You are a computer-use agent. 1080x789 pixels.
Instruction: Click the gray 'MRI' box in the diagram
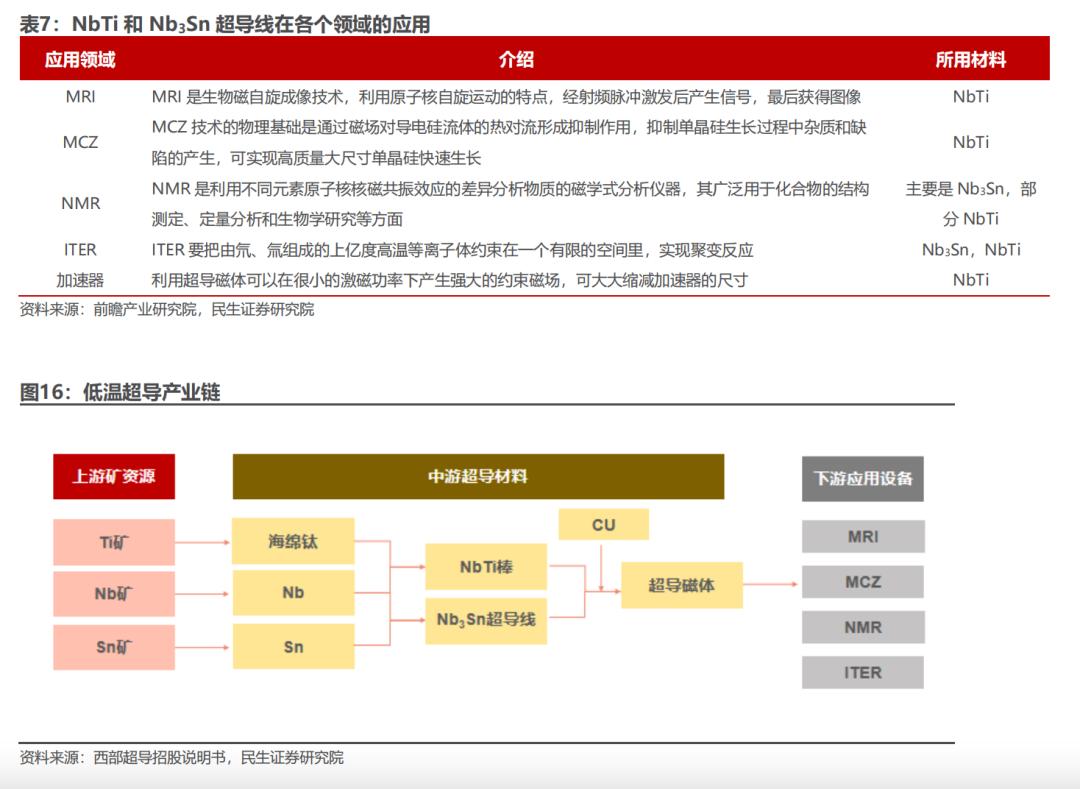click(863, 536)
